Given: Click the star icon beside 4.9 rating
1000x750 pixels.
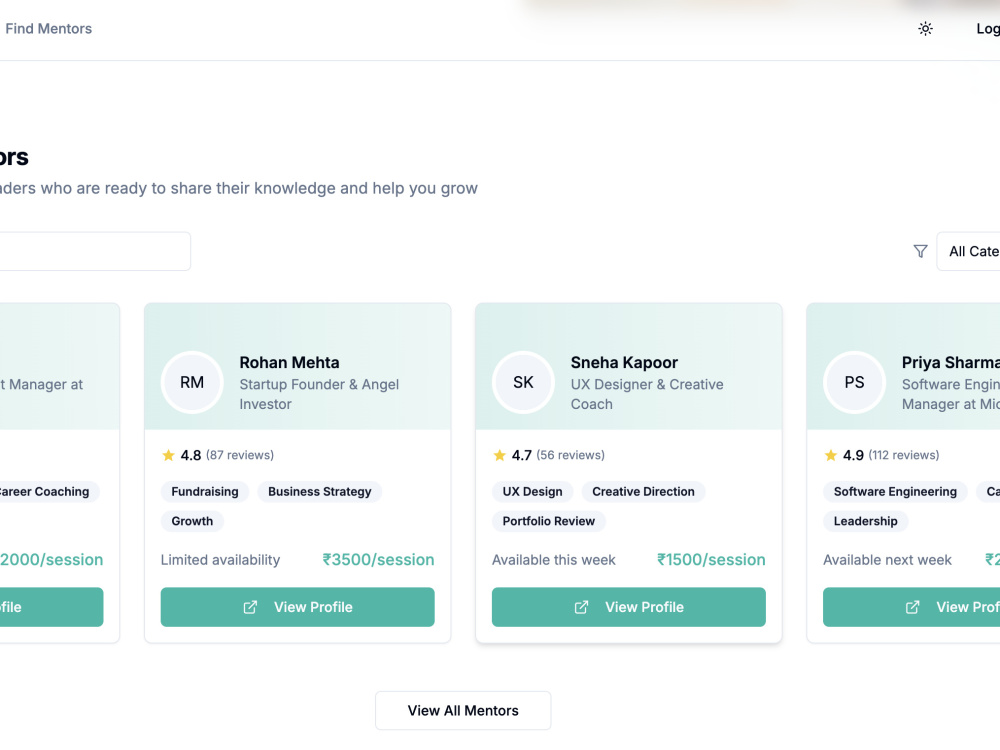Looking at the screenshot, I should tap(830, 455).
